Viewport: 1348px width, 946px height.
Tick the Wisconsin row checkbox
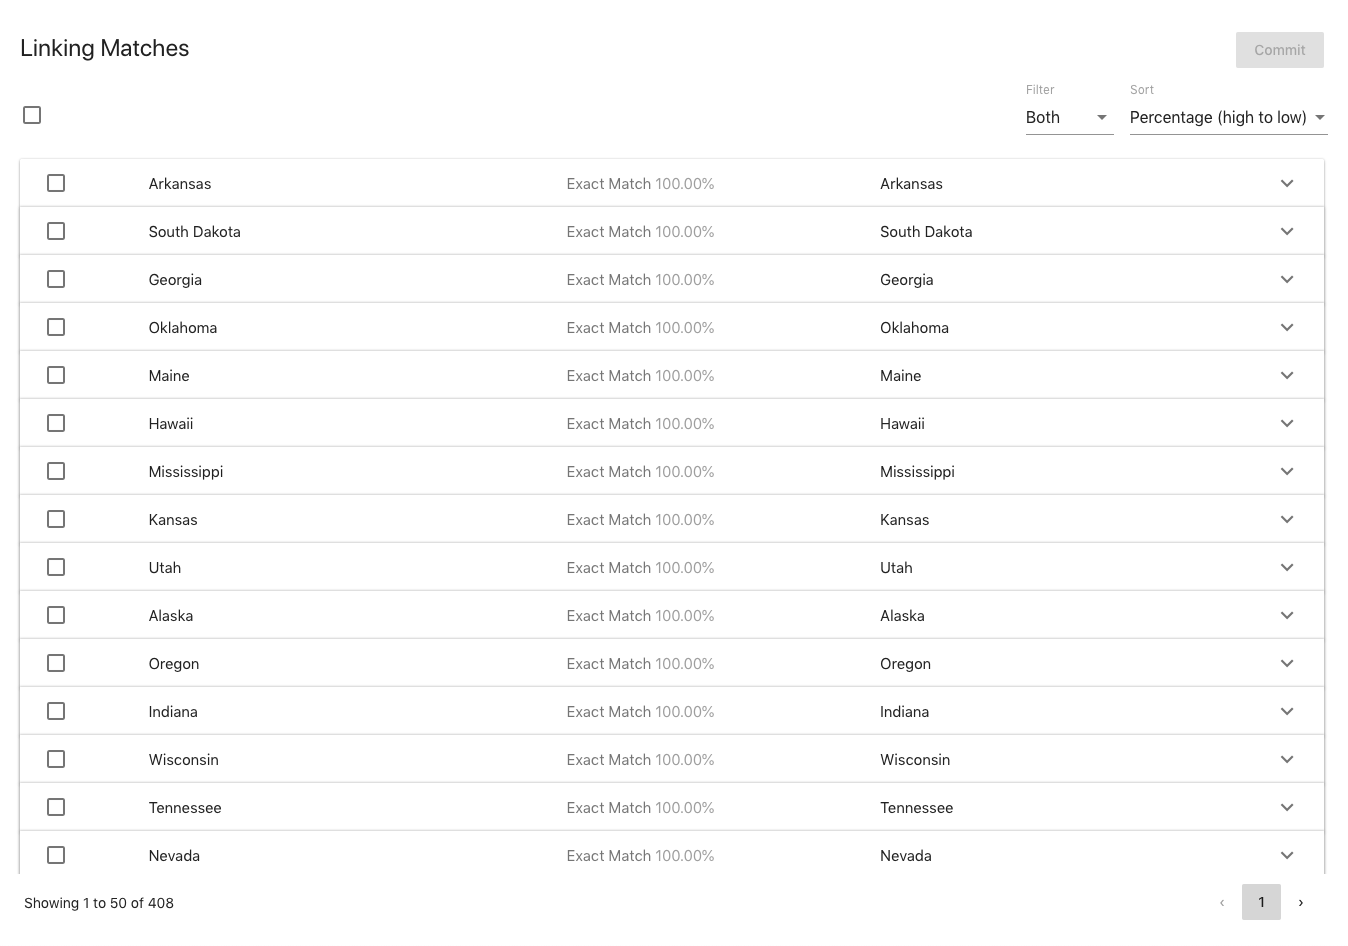(56, 759)
